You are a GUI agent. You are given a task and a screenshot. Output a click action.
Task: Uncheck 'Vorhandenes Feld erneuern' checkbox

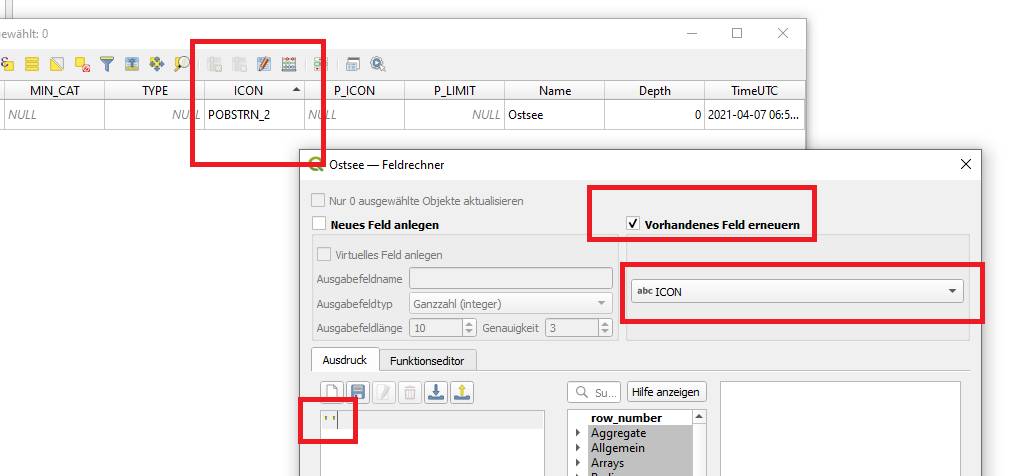click(x=632, y=224)
